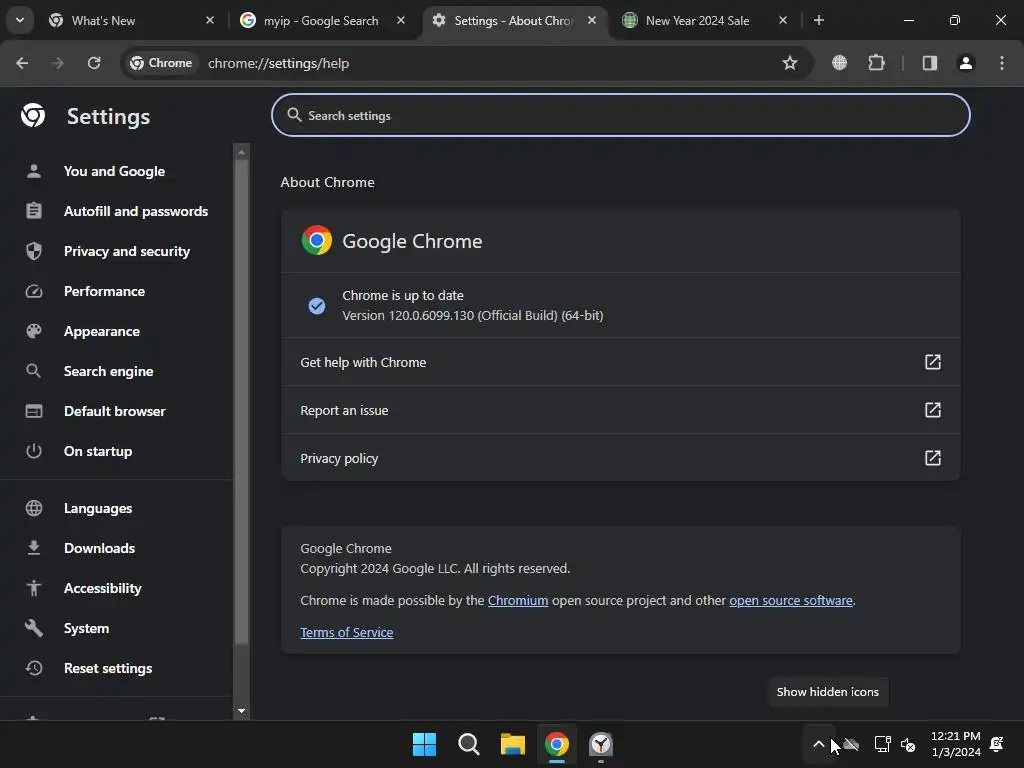Click the Report an issue external link icon
1024x768 pixels.
(x=933, y=410)
